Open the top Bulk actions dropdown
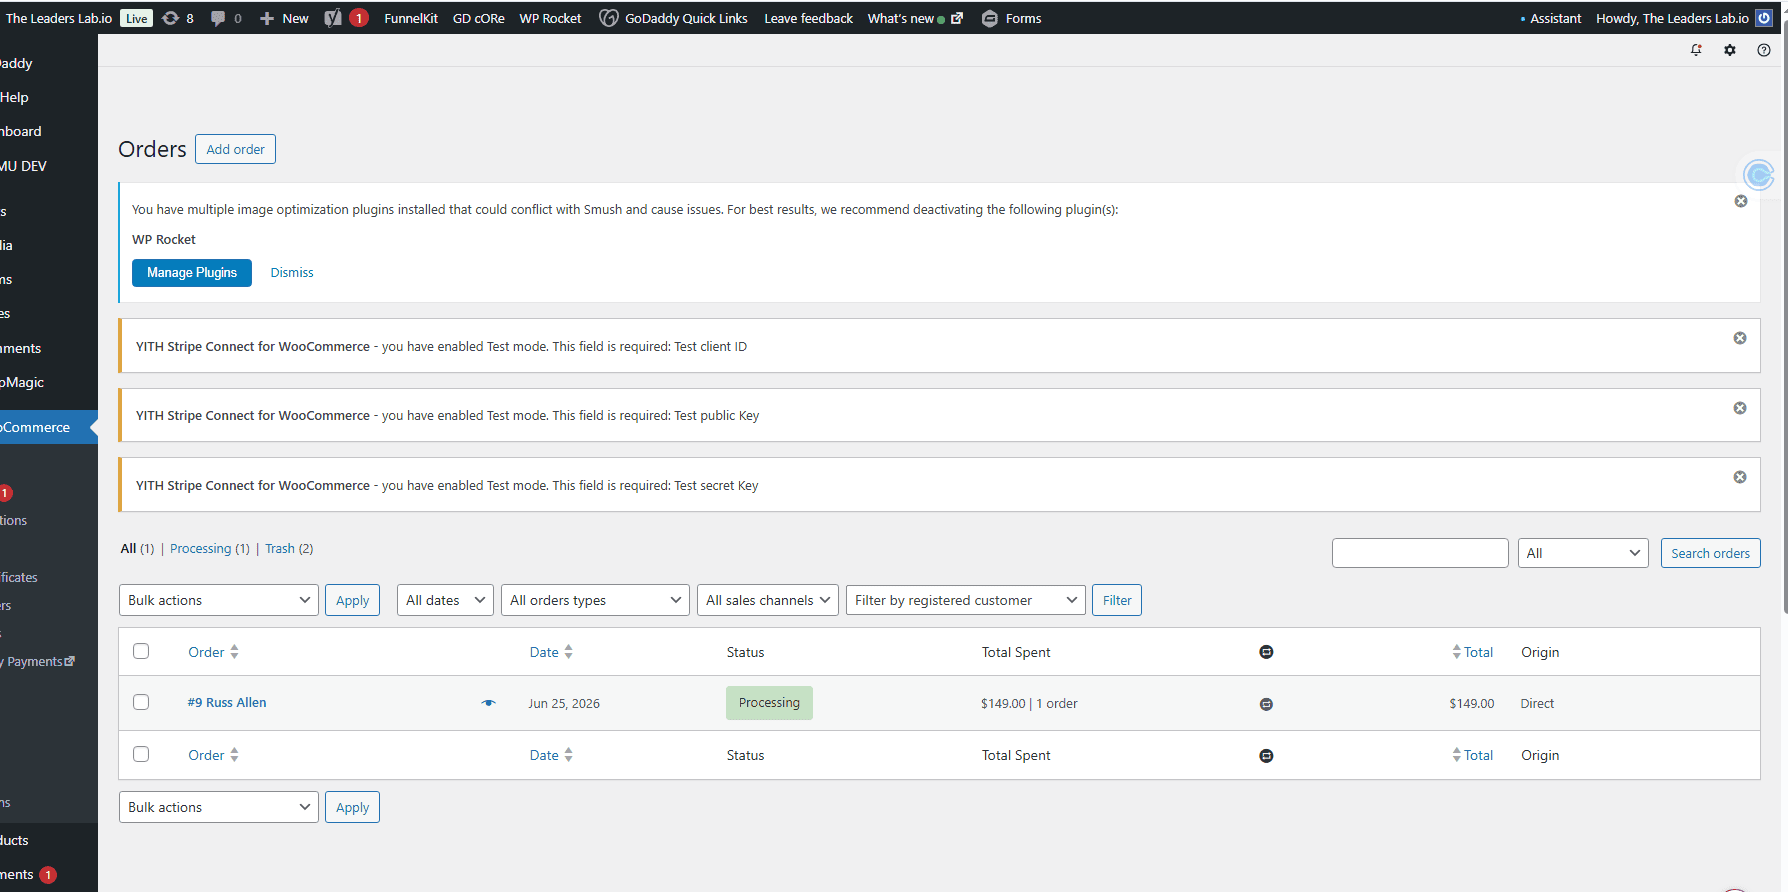The image size is (1788, 892). pos(219,600)
